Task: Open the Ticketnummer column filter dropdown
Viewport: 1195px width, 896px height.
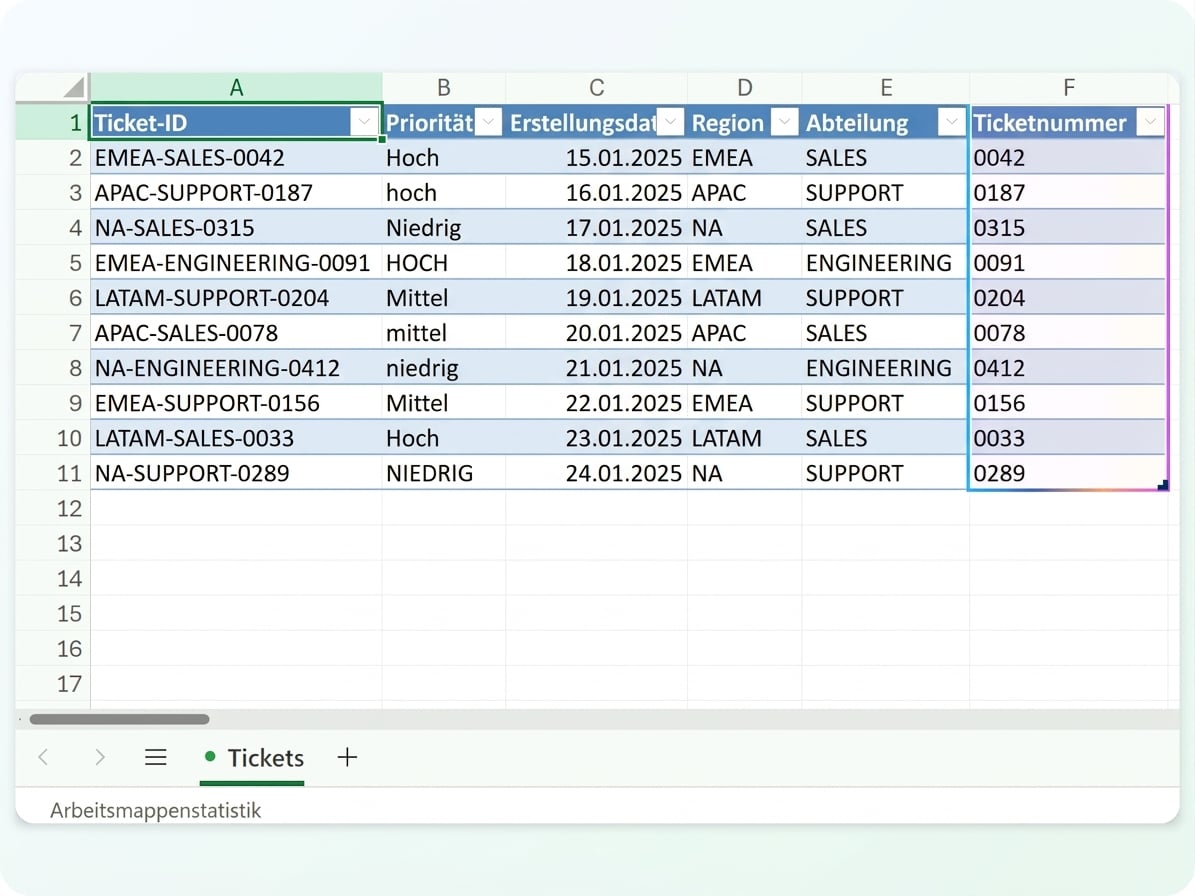Action: tap(1150, 122)
